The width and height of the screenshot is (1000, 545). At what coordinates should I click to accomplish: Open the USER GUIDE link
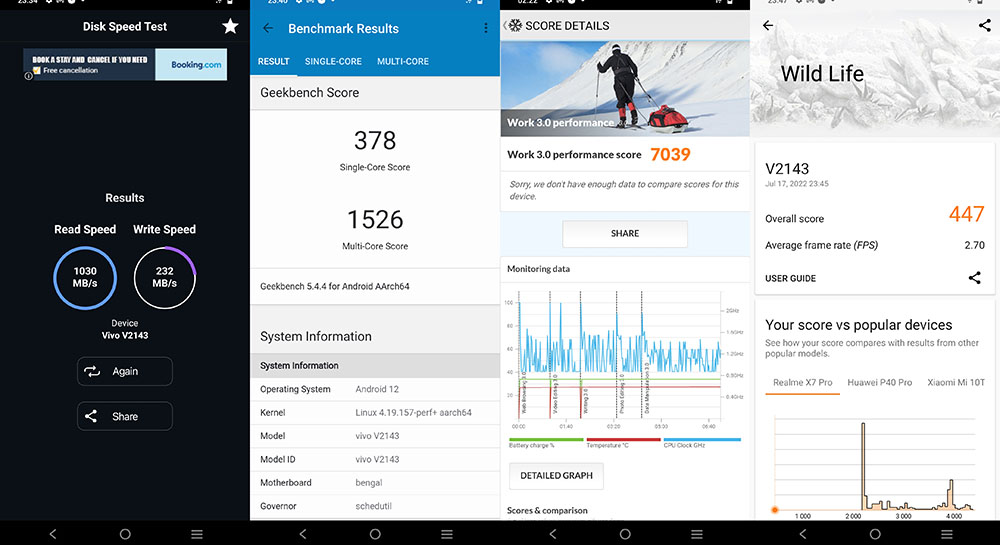pyautogui.click(x=790, y=279)
